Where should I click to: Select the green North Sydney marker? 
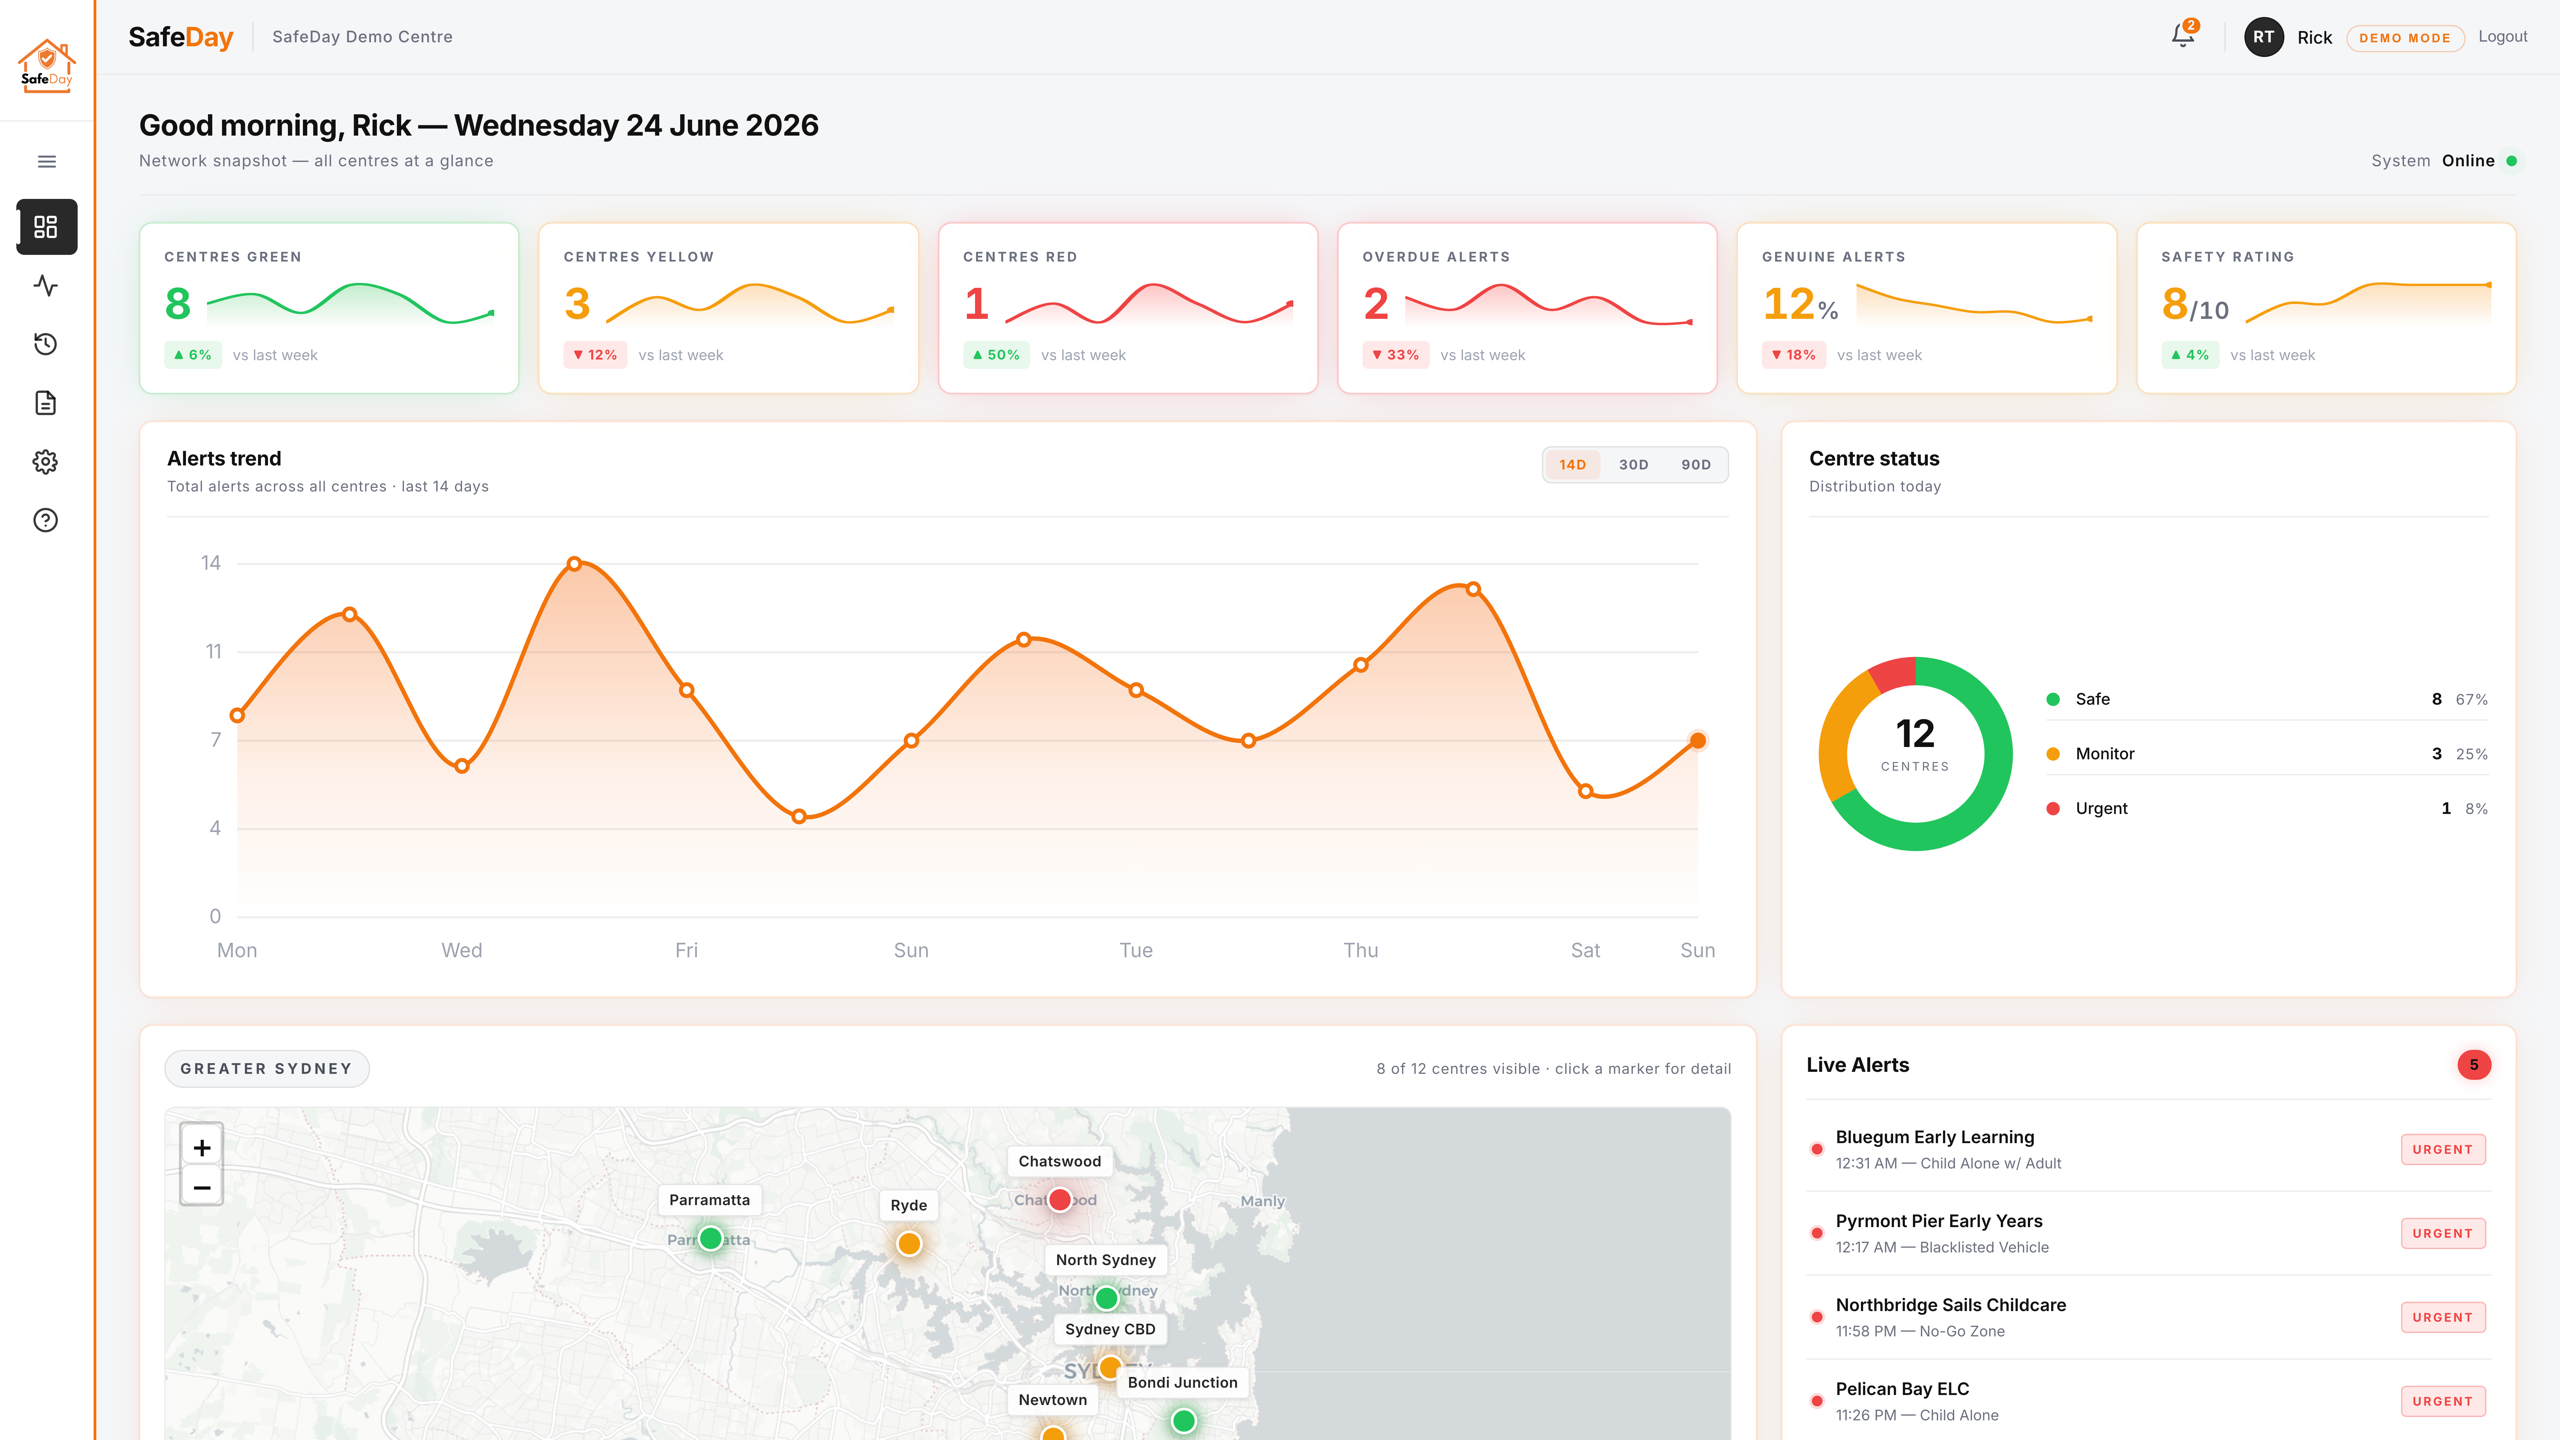[1106, 1298]
